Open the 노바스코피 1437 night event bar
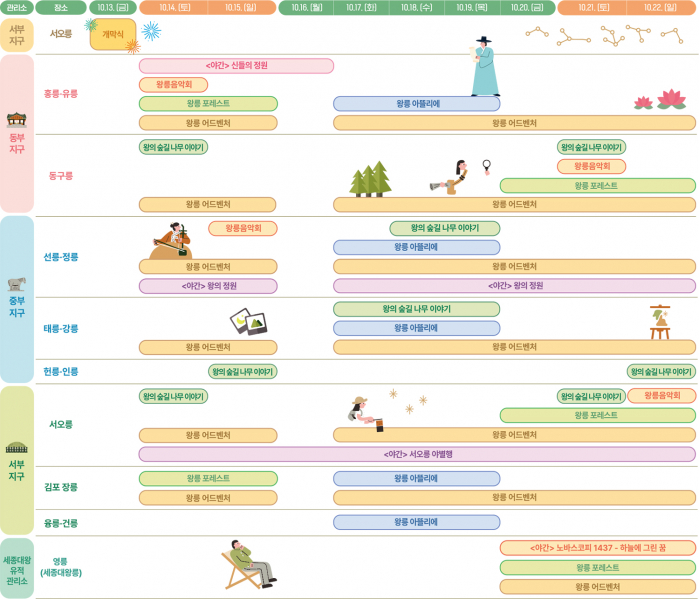The width and height of the screenshot is (699, 599). point(597,548)
